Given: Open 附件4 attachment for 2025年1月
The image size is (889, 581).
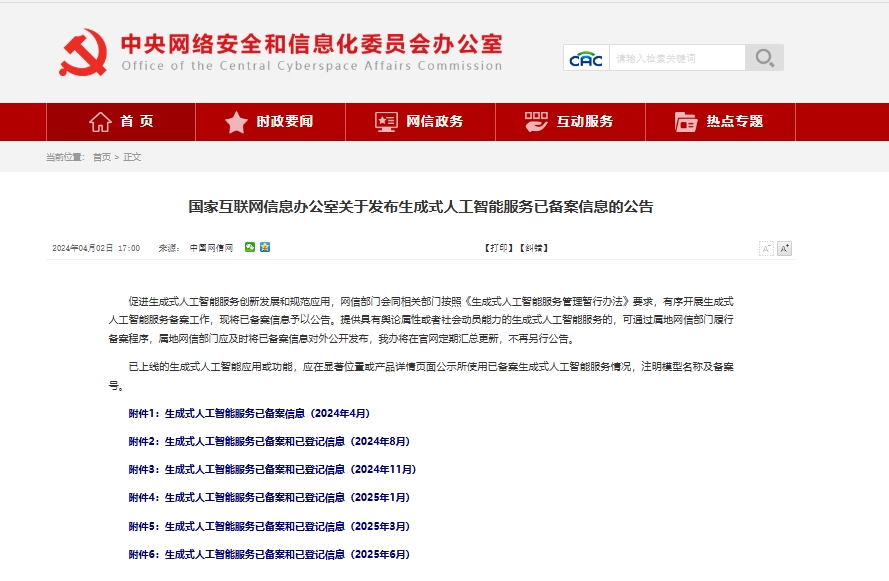Looking at the screenshot, I should 269,497.
